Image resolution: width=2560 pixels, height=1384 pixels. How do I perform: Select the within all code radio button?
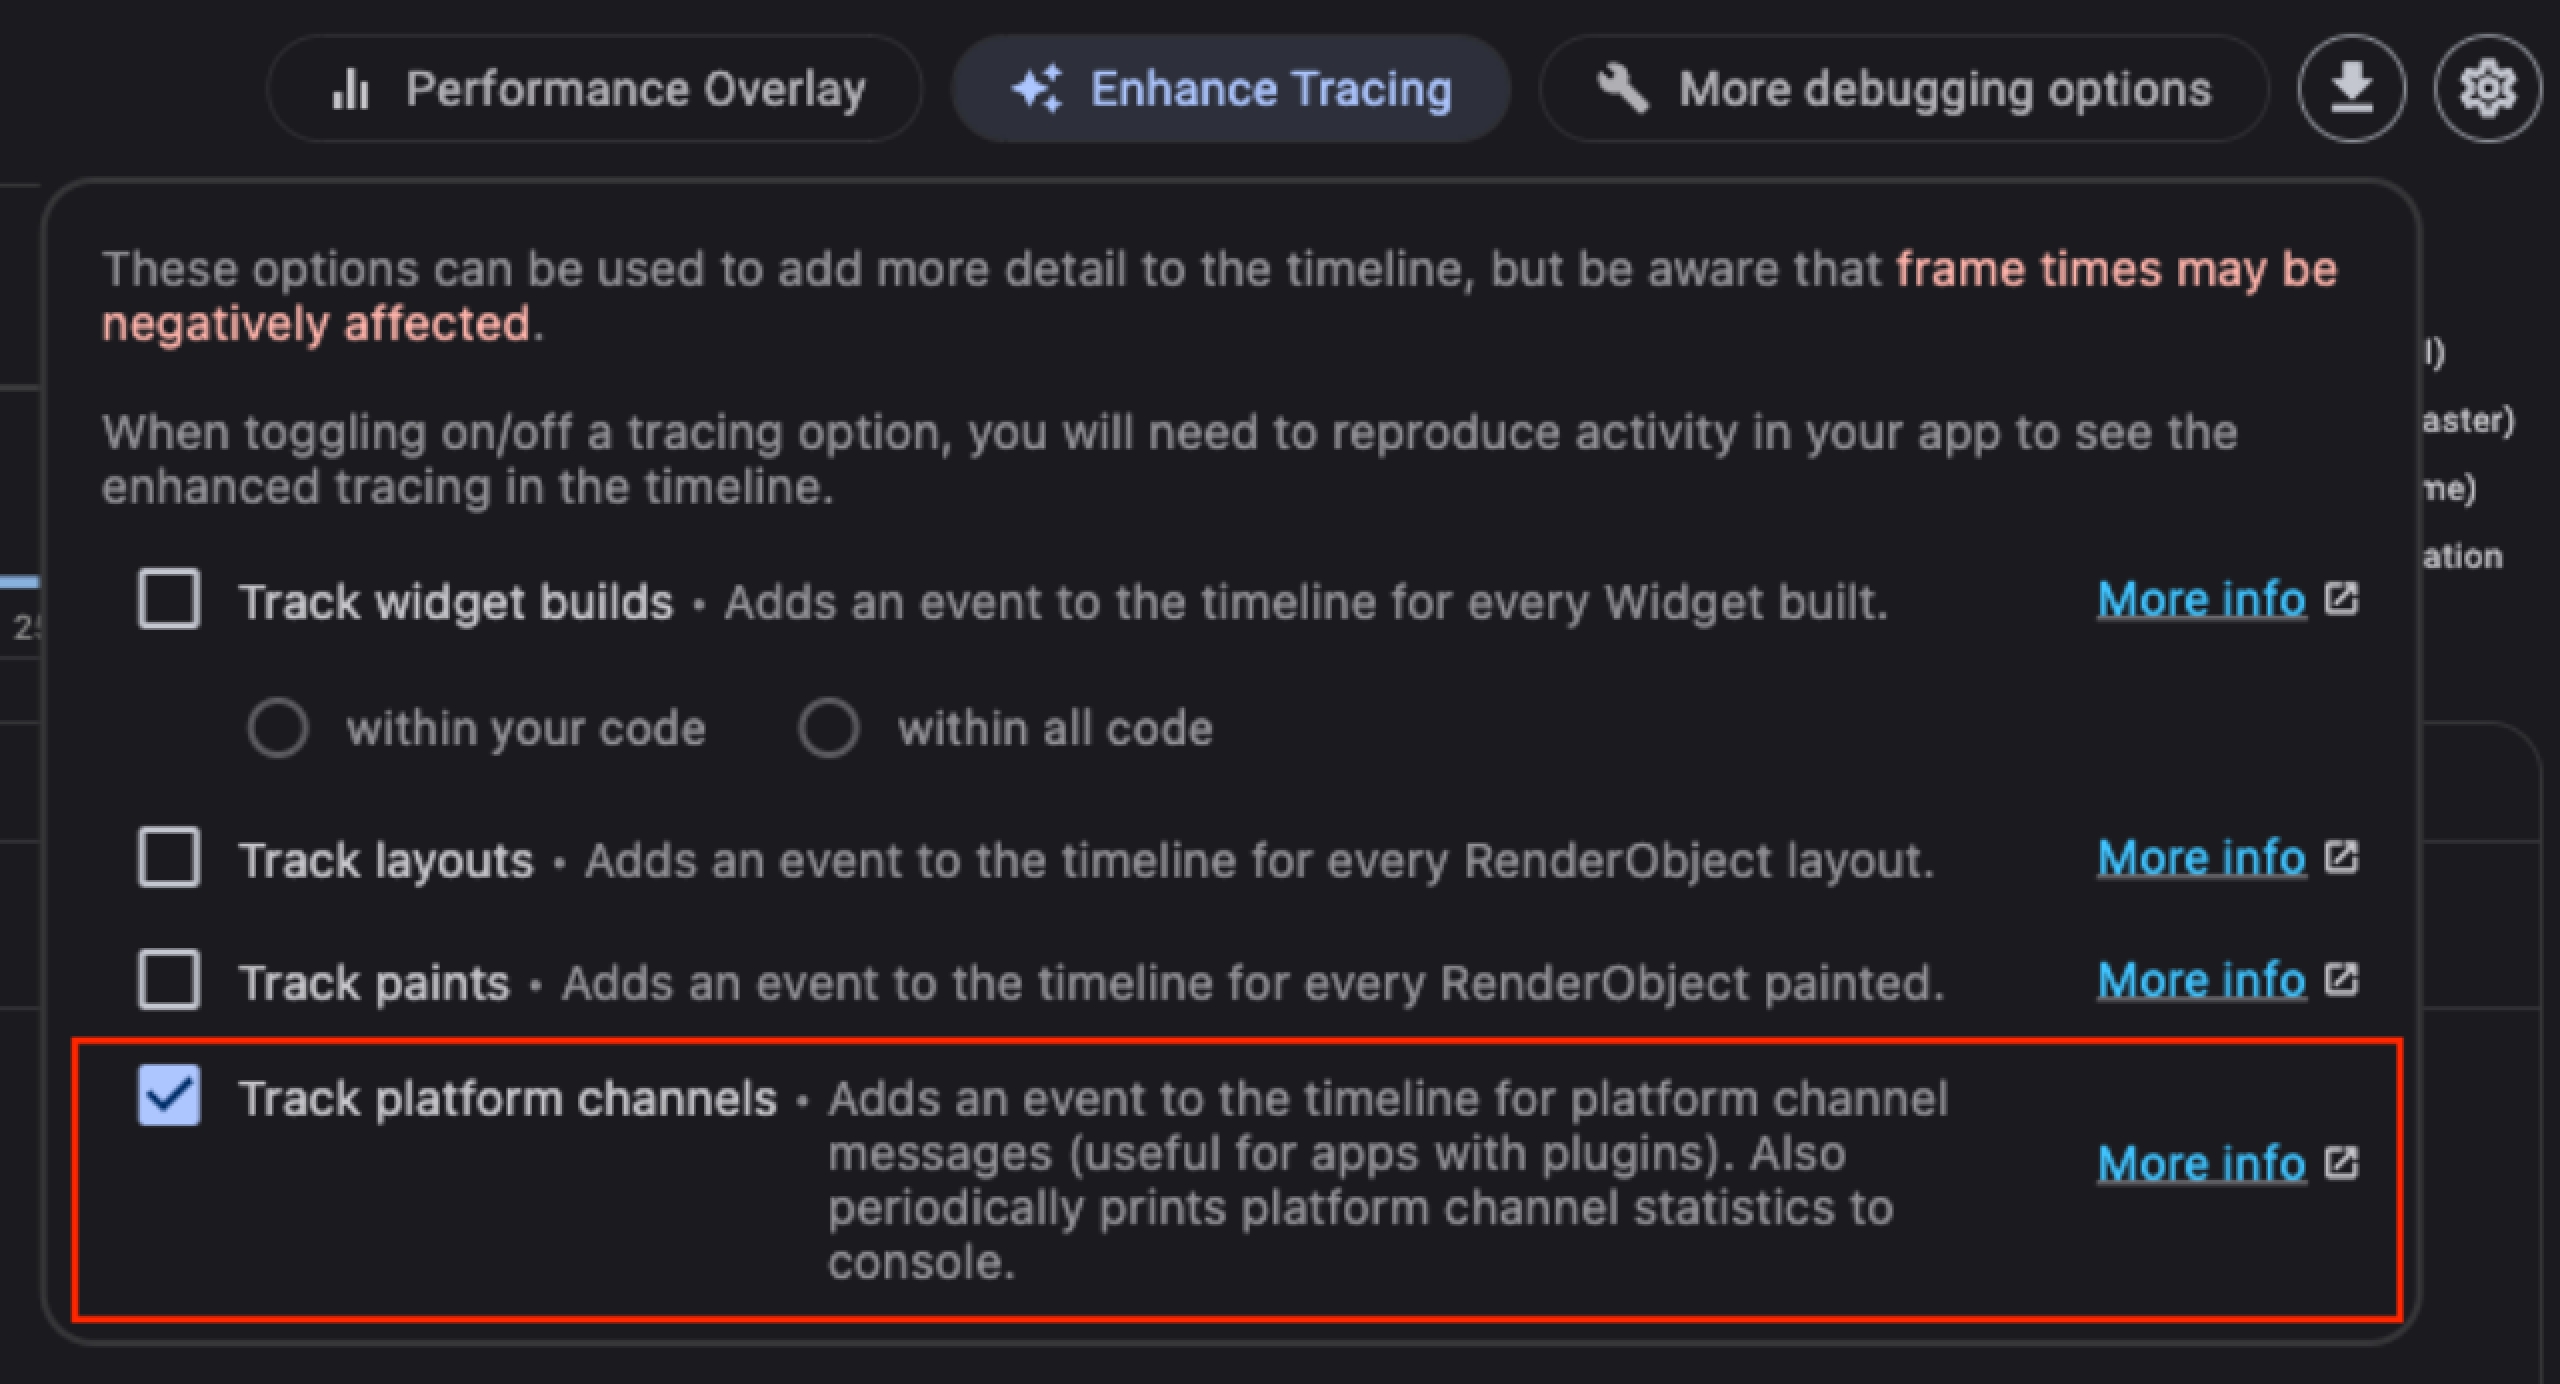tap(828, 727)
